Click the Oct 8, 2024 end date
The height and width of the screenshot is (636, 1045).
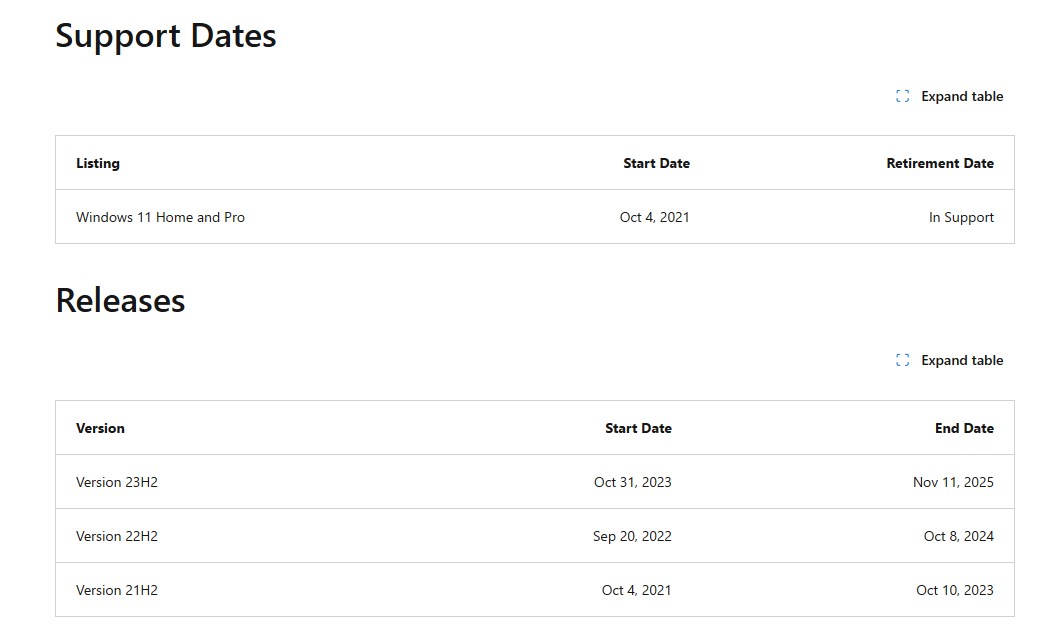pyautogui.click(x=958, y=536)
